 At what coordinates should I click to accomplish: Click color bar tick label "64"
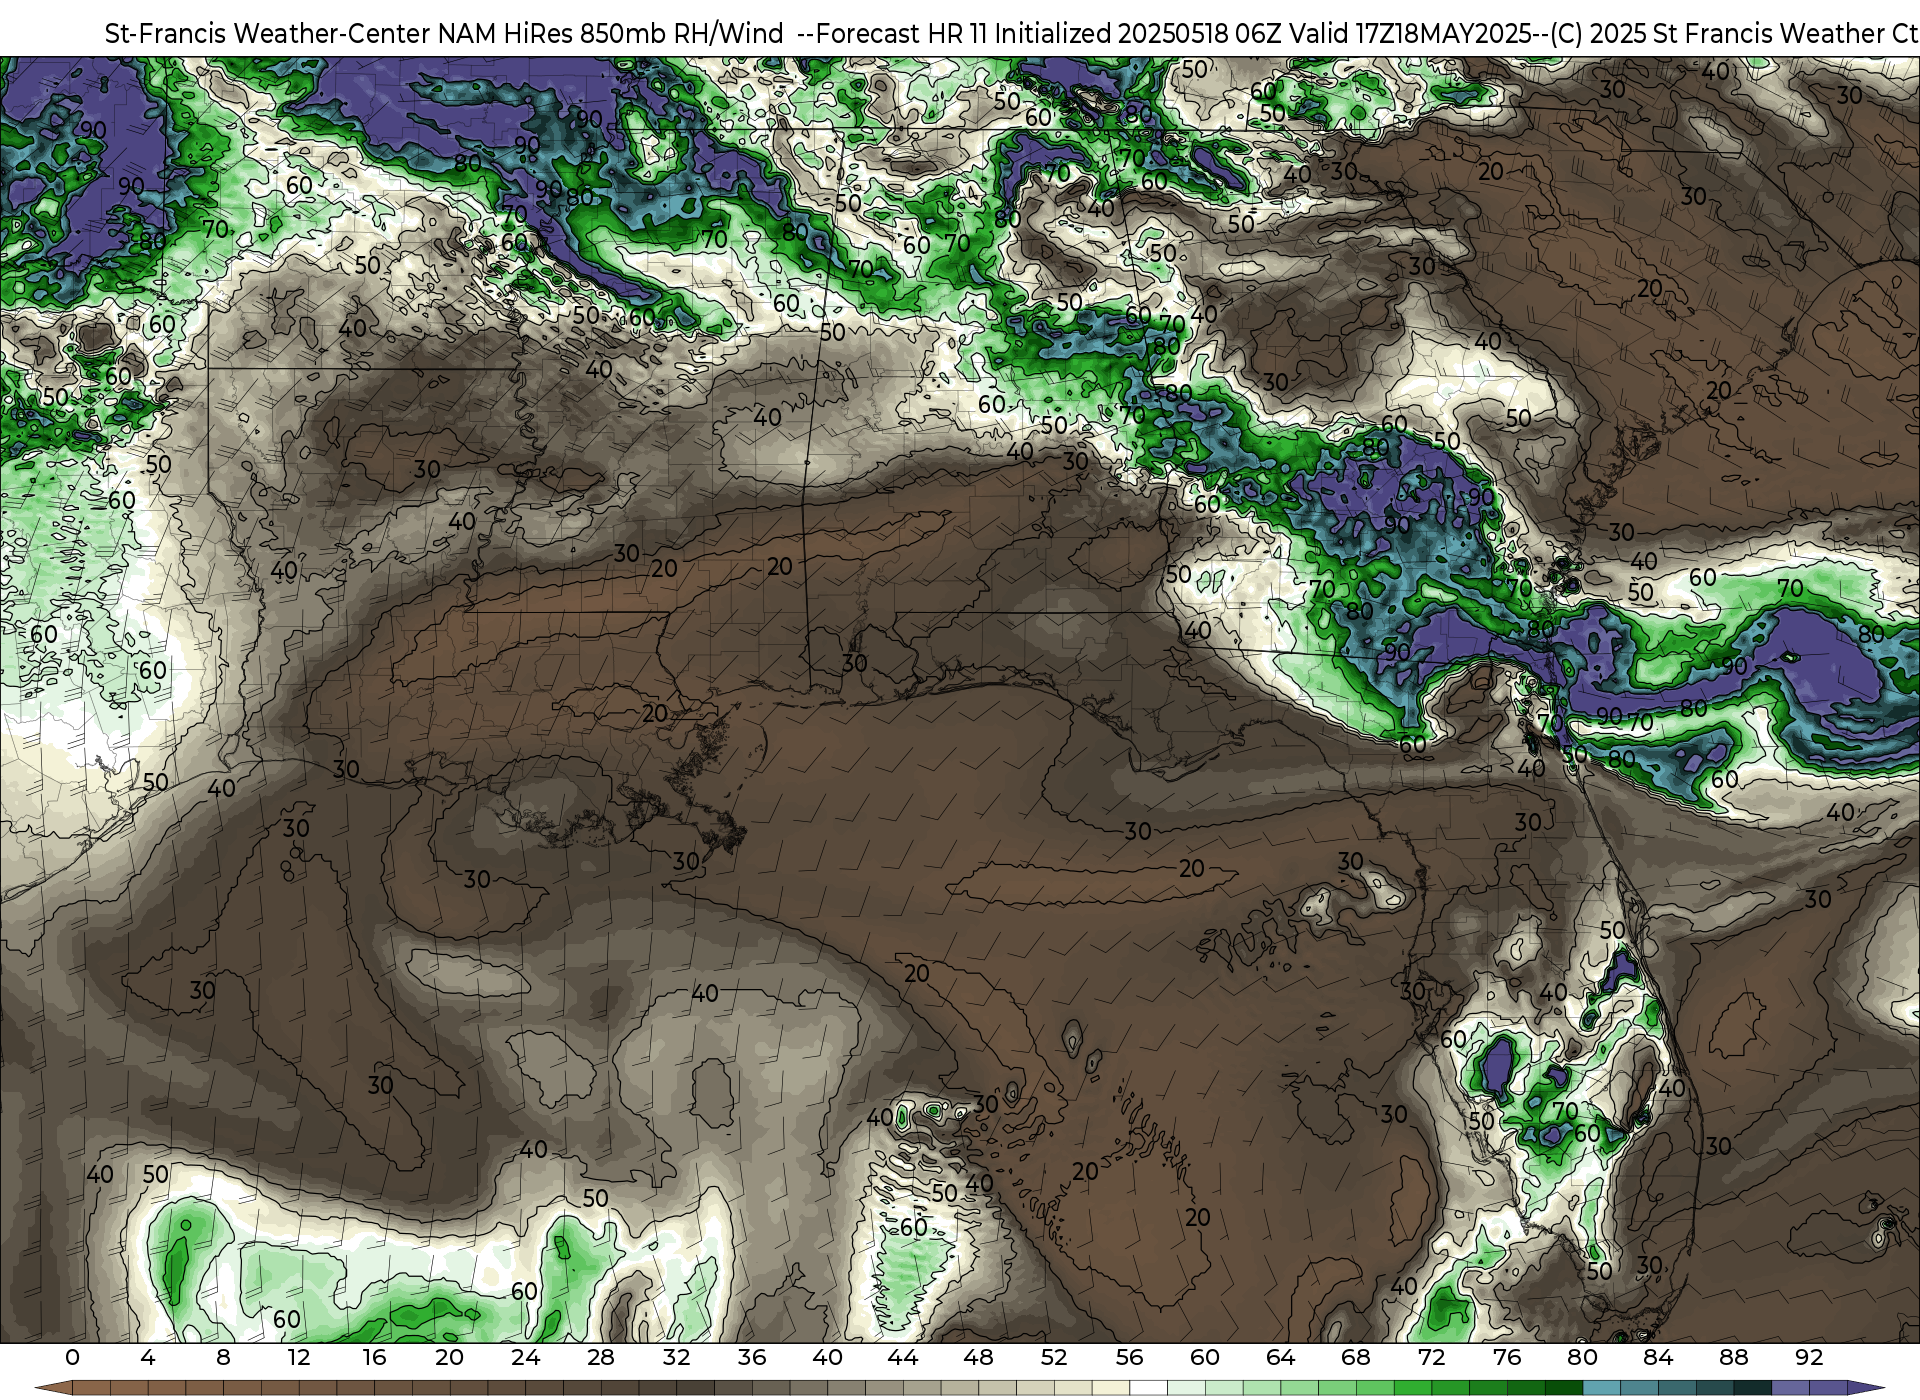(1280, 1357)
